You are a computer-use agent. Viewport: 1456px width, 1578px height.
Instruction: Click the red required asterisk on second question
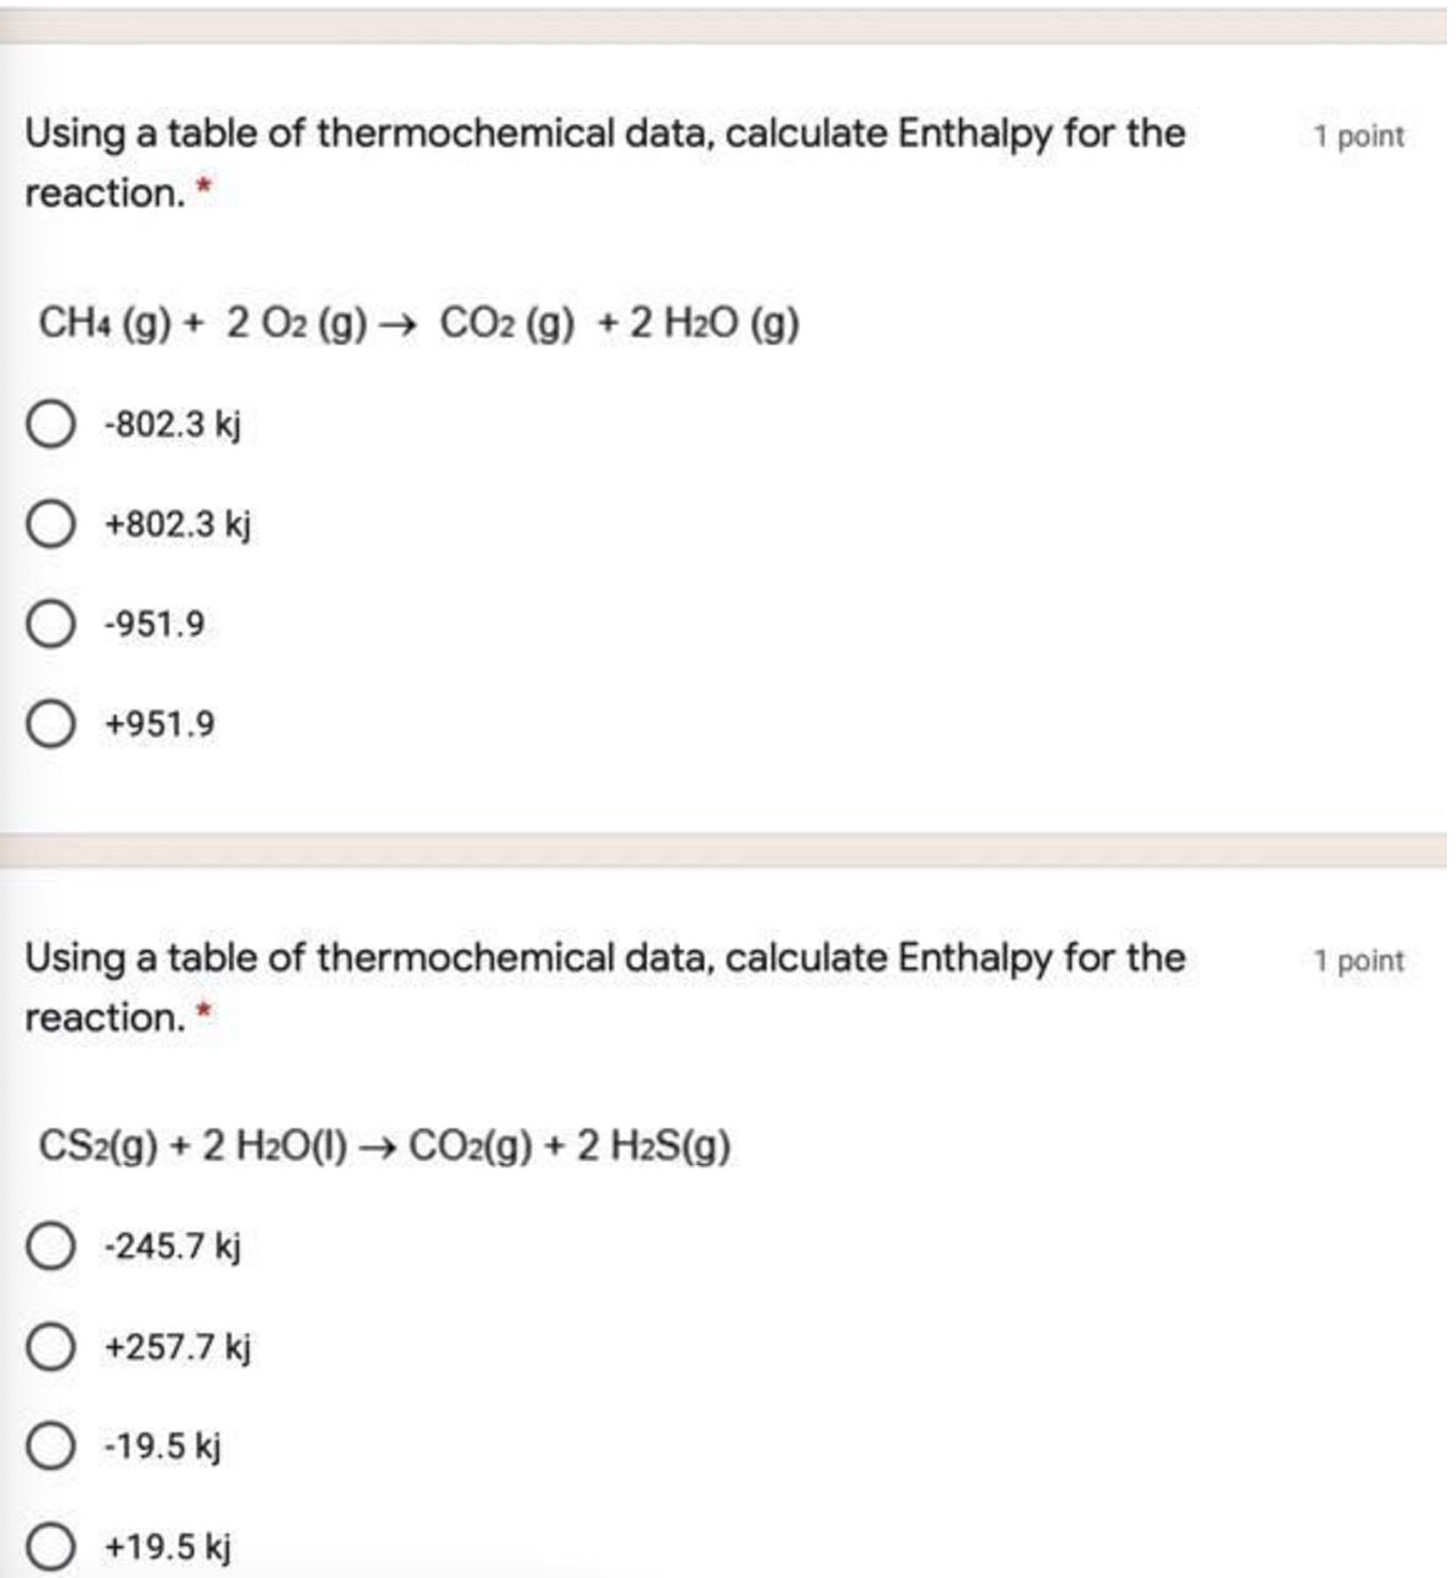click(204, 1012)
